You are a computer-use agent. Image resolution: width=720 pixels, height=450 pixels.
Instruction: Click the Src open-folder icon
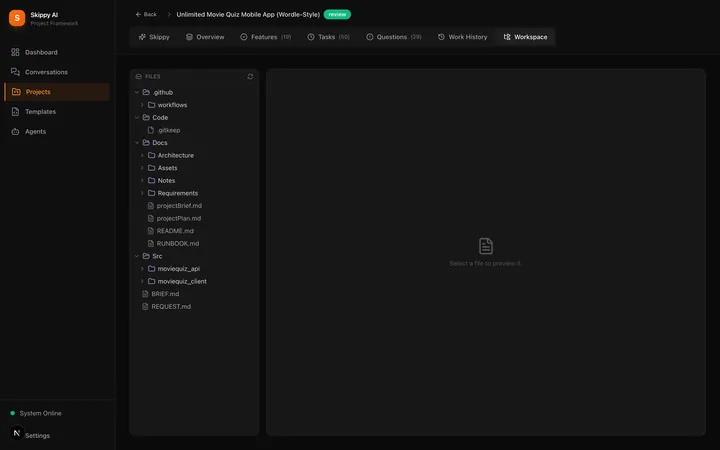pos(146,256)
